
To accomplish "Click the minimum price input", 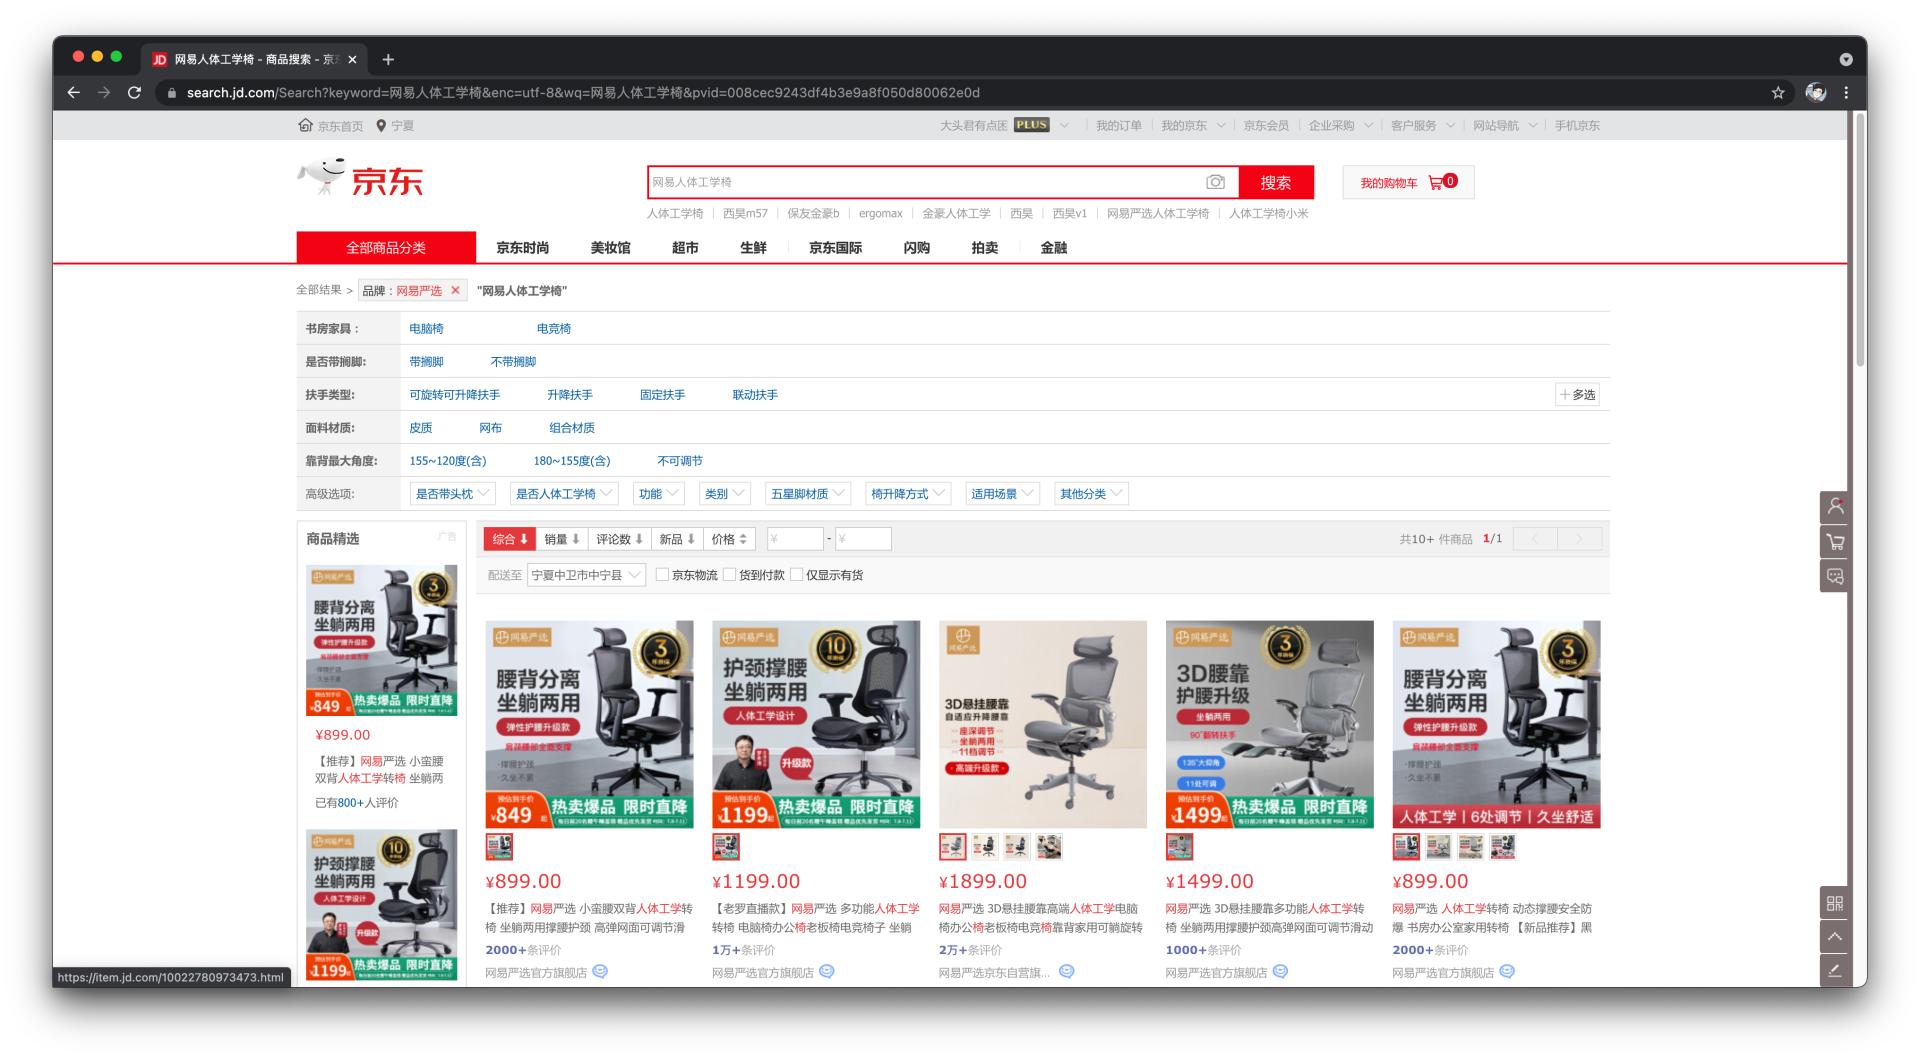I will tap(795, 539).
